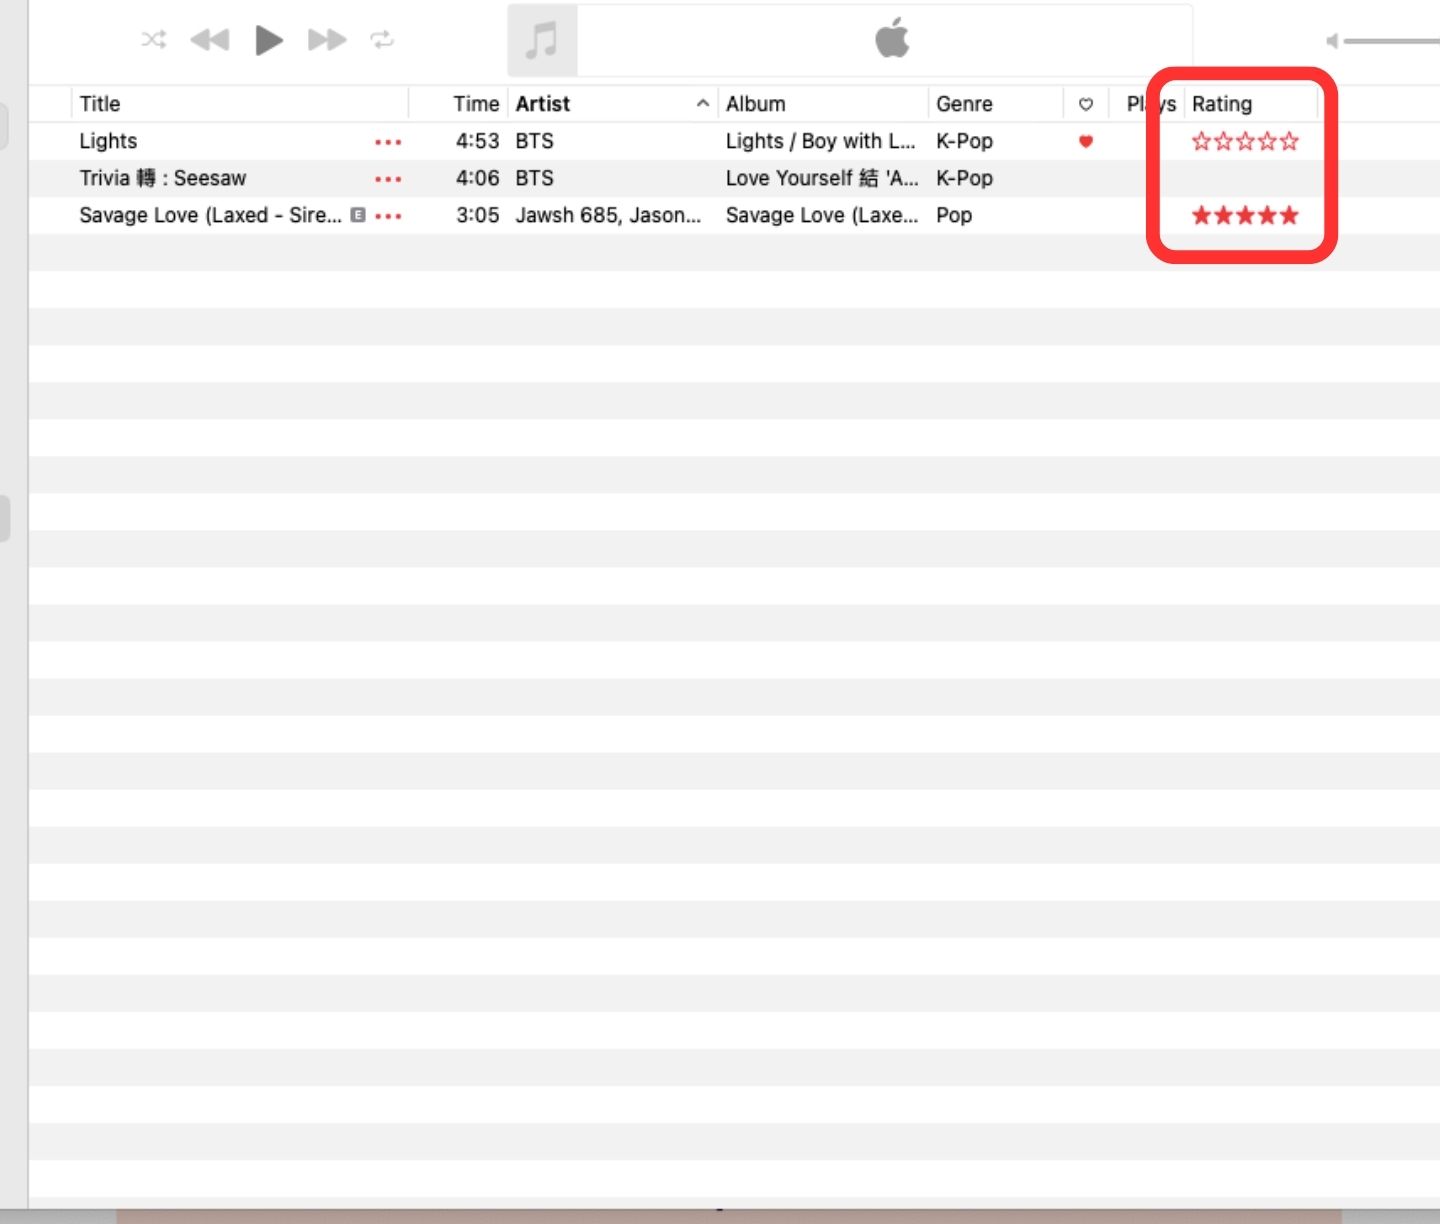Click the volume speaker icon
The image size is (1440, 1224).
(x=1332, y=41)
